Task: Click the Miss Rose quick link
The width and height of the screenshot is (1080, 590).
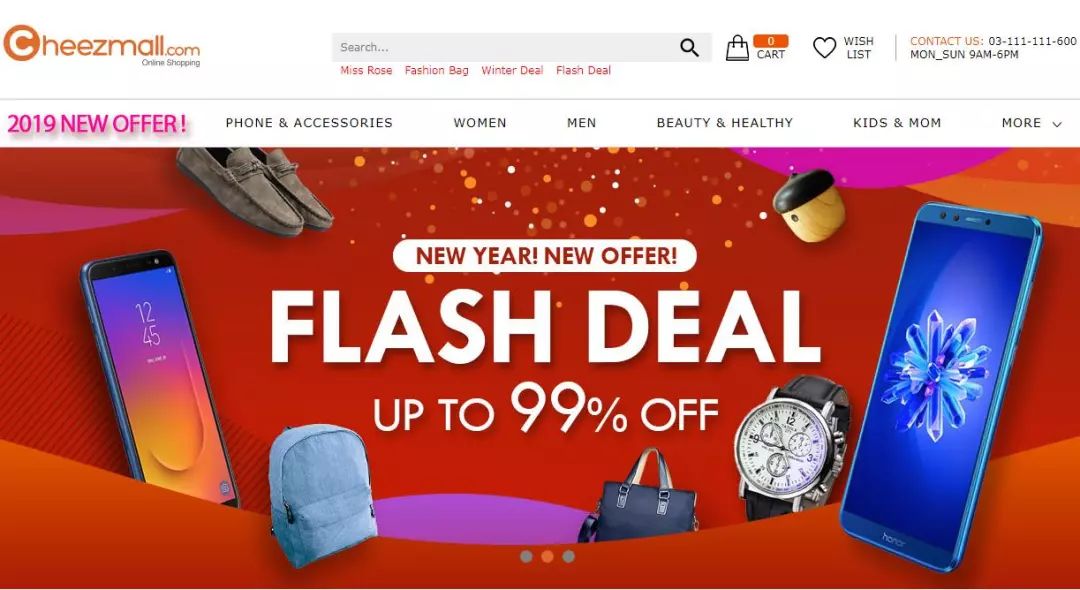Action: coord(366,70)
